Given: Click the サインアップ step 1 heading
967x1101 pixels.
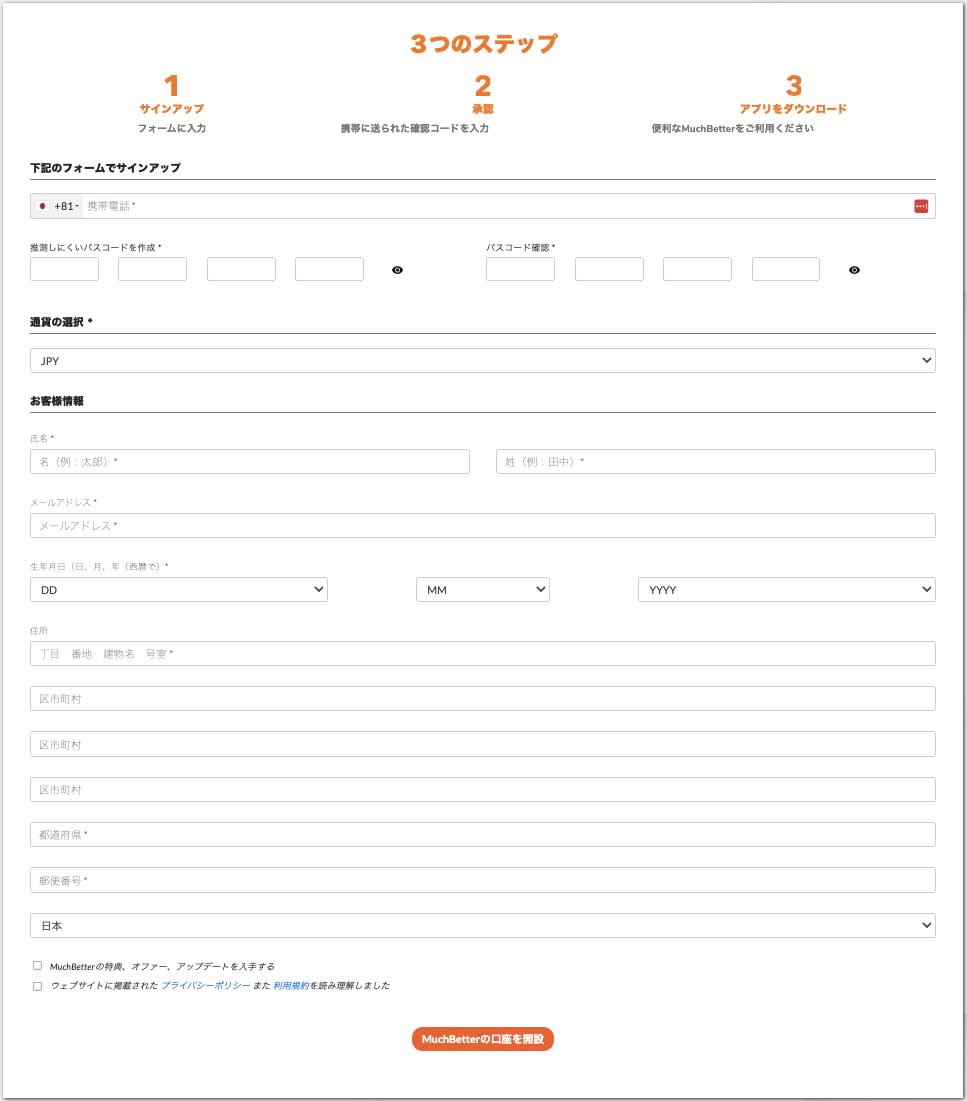Looking at the screenshot, I should pos(171,109).
